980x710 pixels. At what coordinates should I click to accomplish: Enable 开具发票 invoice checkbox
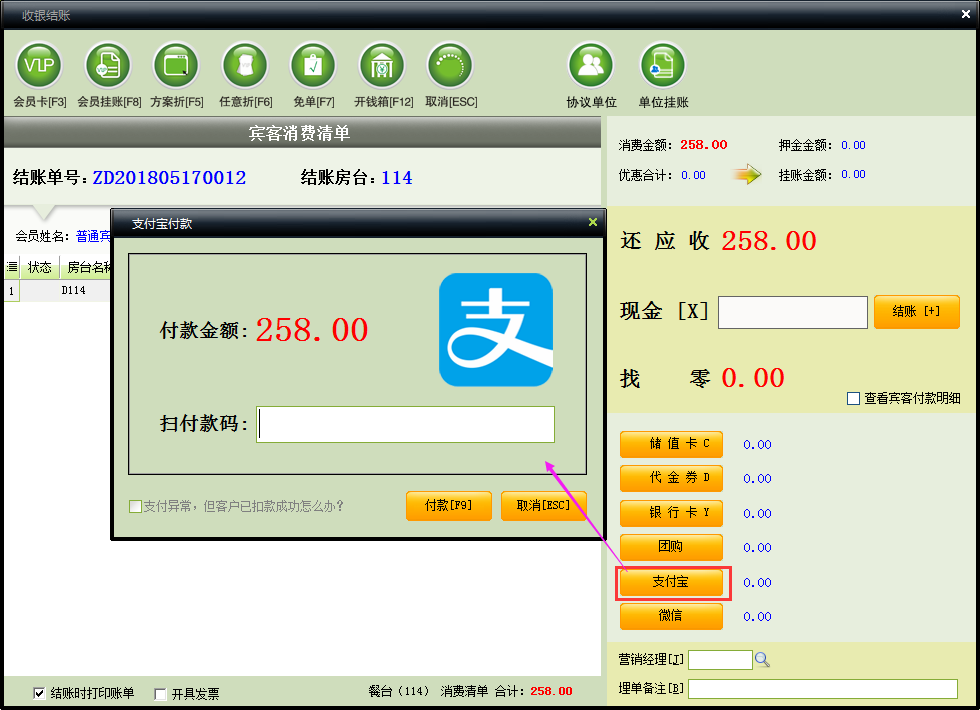pyautogui.click(x=160, y=694)
